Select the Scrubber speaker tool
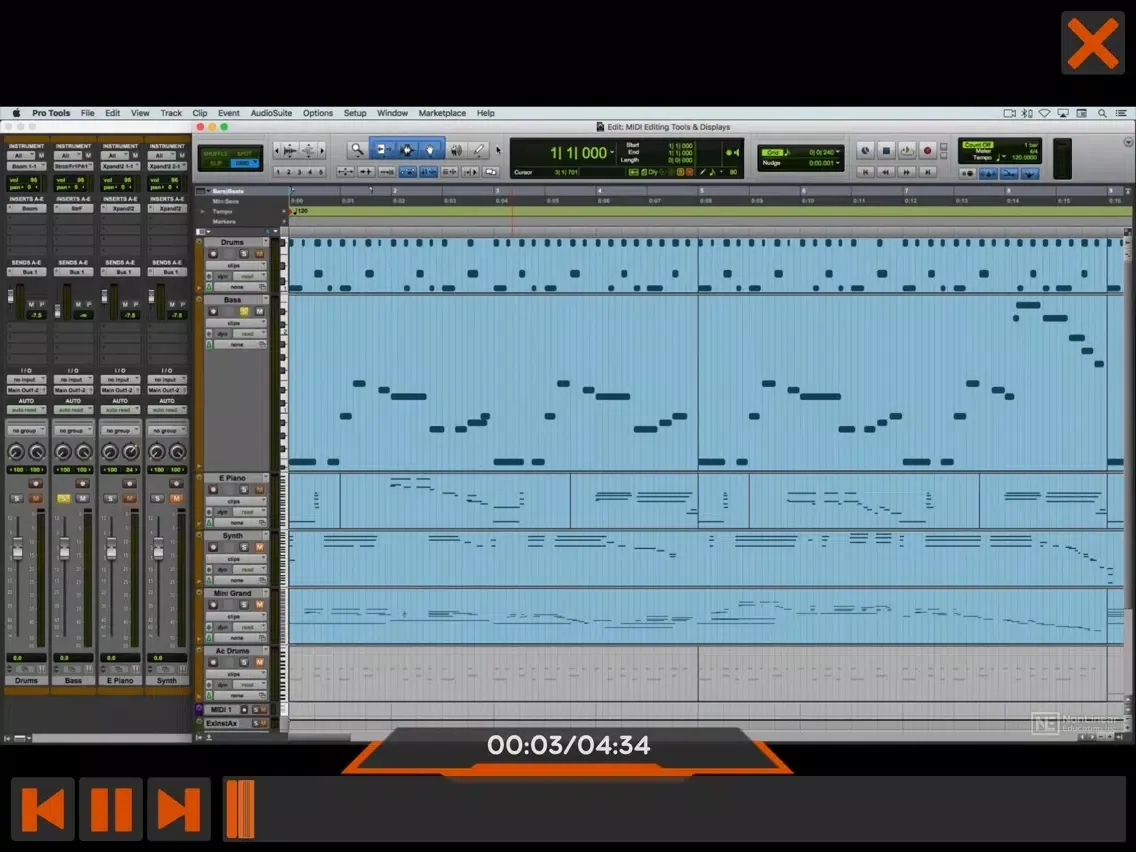 [x=456, y=150]
